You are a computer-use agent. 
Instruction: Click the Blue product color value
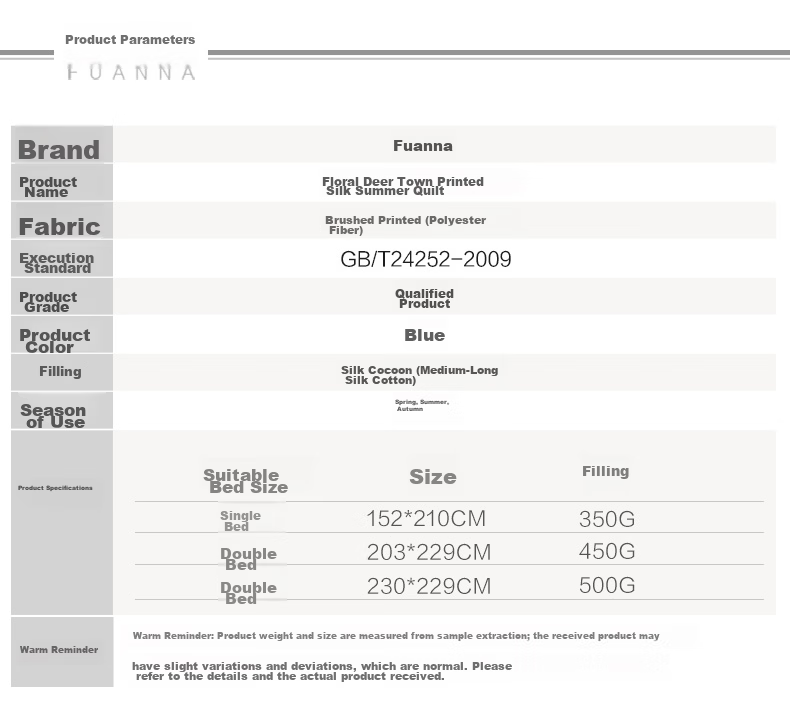(424, 335)
